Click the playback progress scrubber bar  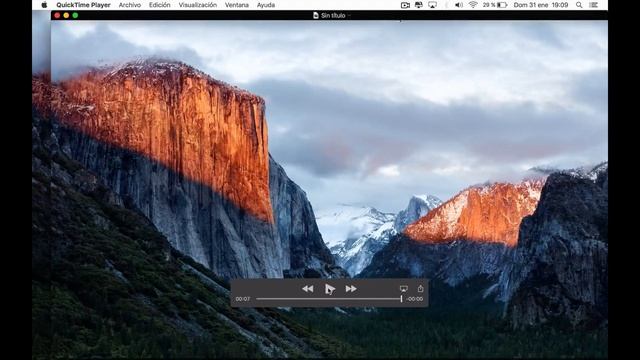pos(329,299)
